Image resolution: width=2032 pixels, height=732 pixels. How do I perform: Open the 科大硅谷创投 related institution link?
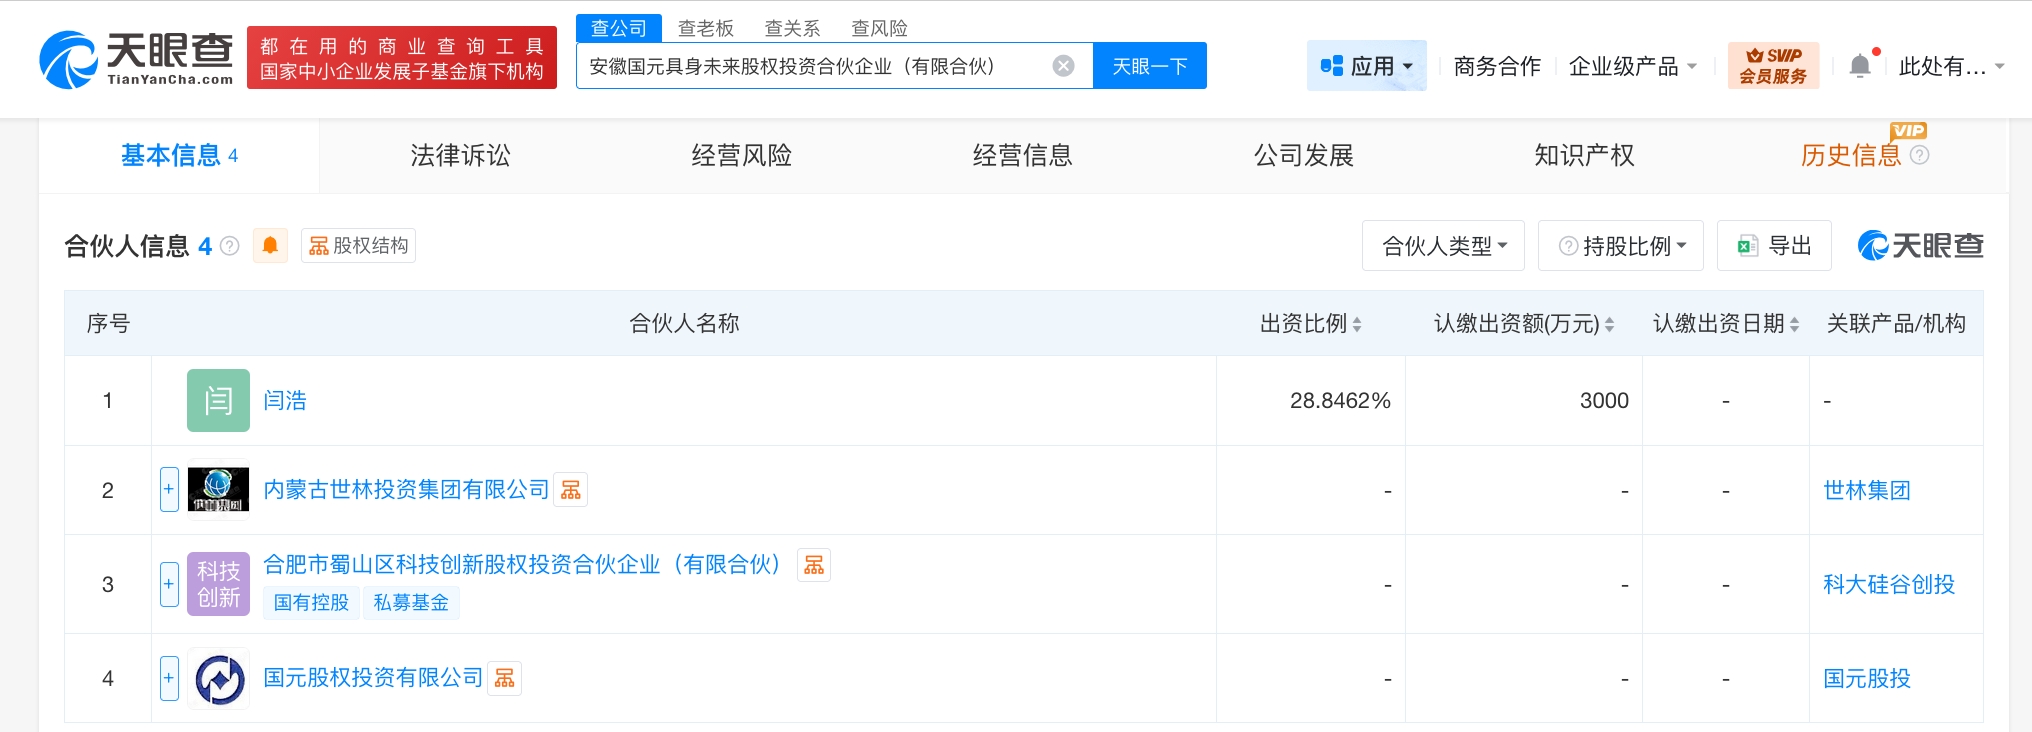pos(1888,585)
